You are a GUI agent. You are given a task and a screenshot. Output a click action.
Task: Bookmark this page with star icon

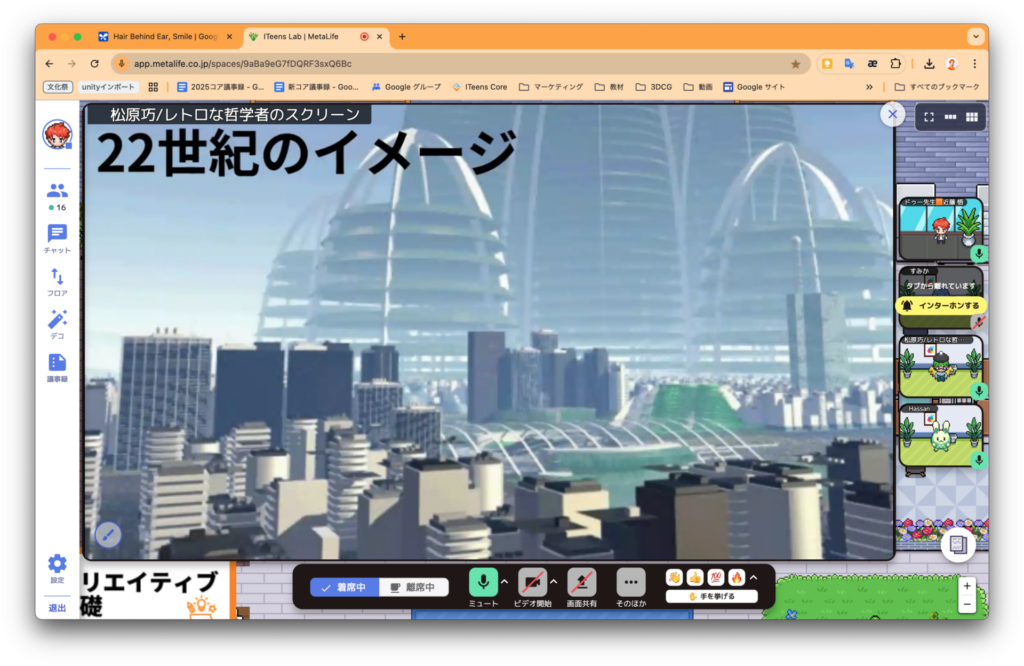[795, 64]
